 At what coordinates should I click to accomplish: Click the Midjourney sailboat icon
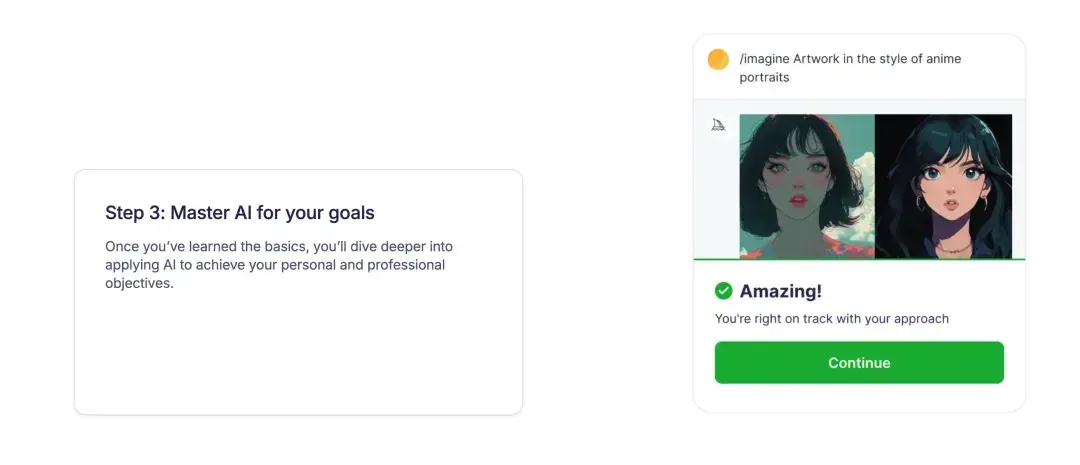pyautogui.click(x=718, y=125)
